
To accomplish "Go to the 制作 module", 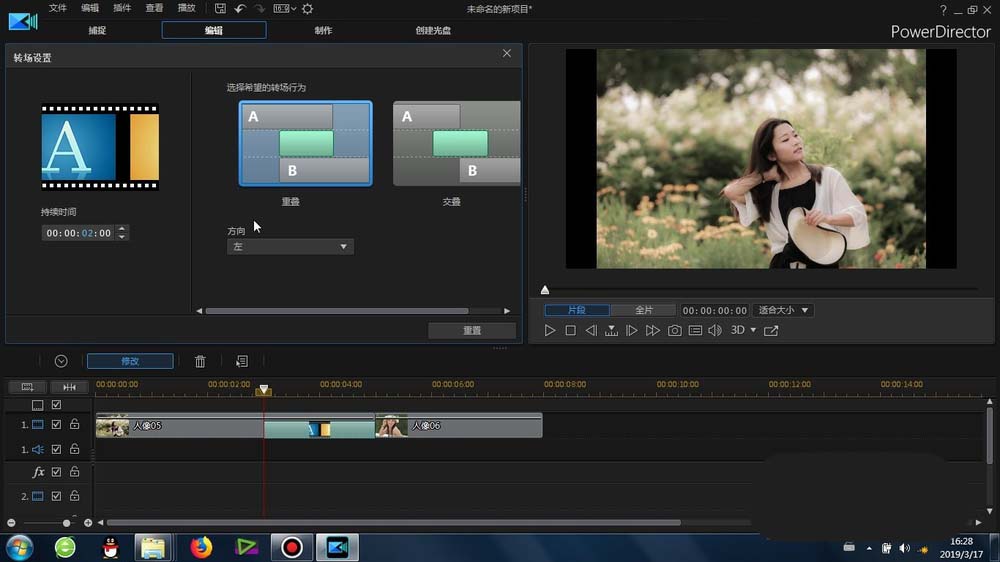I will coord(323,30).
